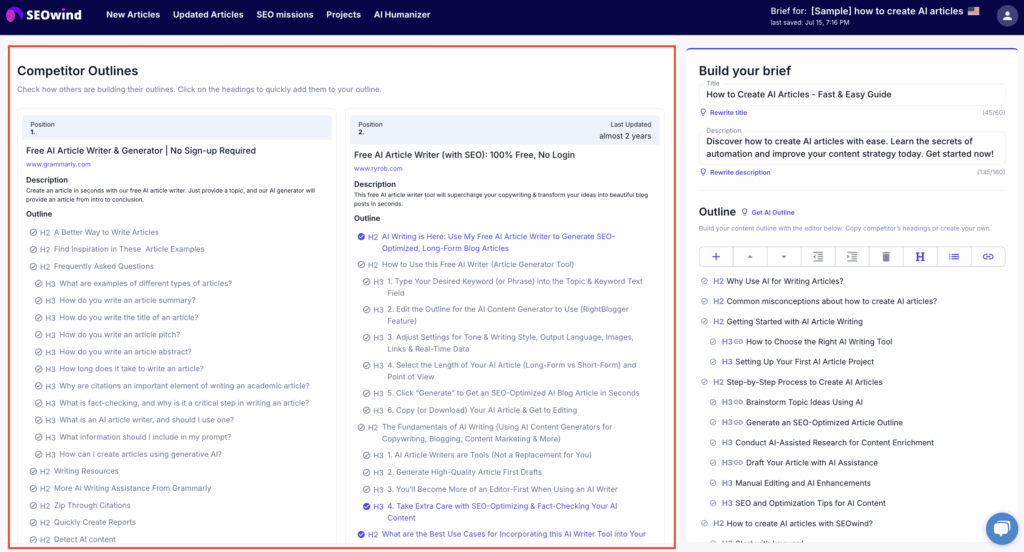1024x552 pixels.
Task: Select 'More AI Writing Assistance From Grammarly' heading
Action: click(133, 489)
